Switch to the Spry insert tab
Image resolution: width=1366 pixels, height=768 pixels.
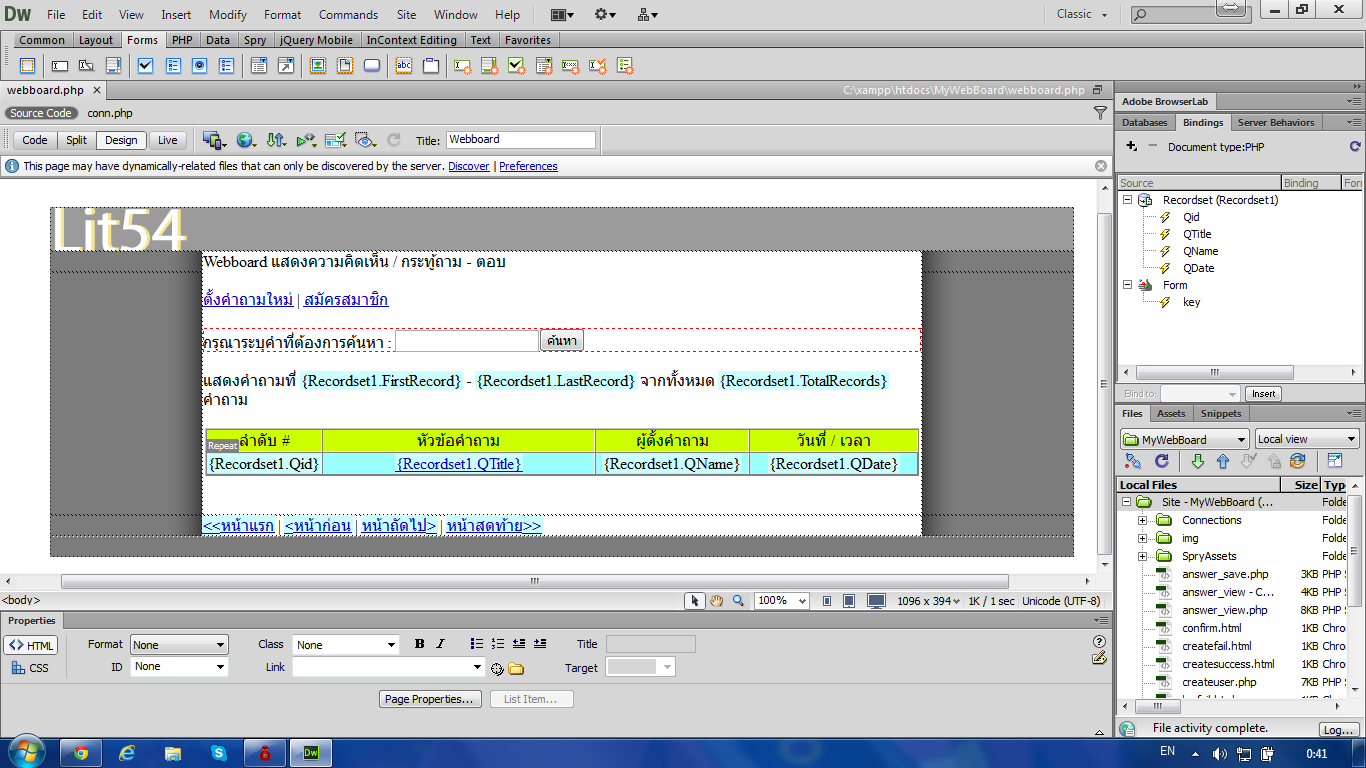(255, 40)
